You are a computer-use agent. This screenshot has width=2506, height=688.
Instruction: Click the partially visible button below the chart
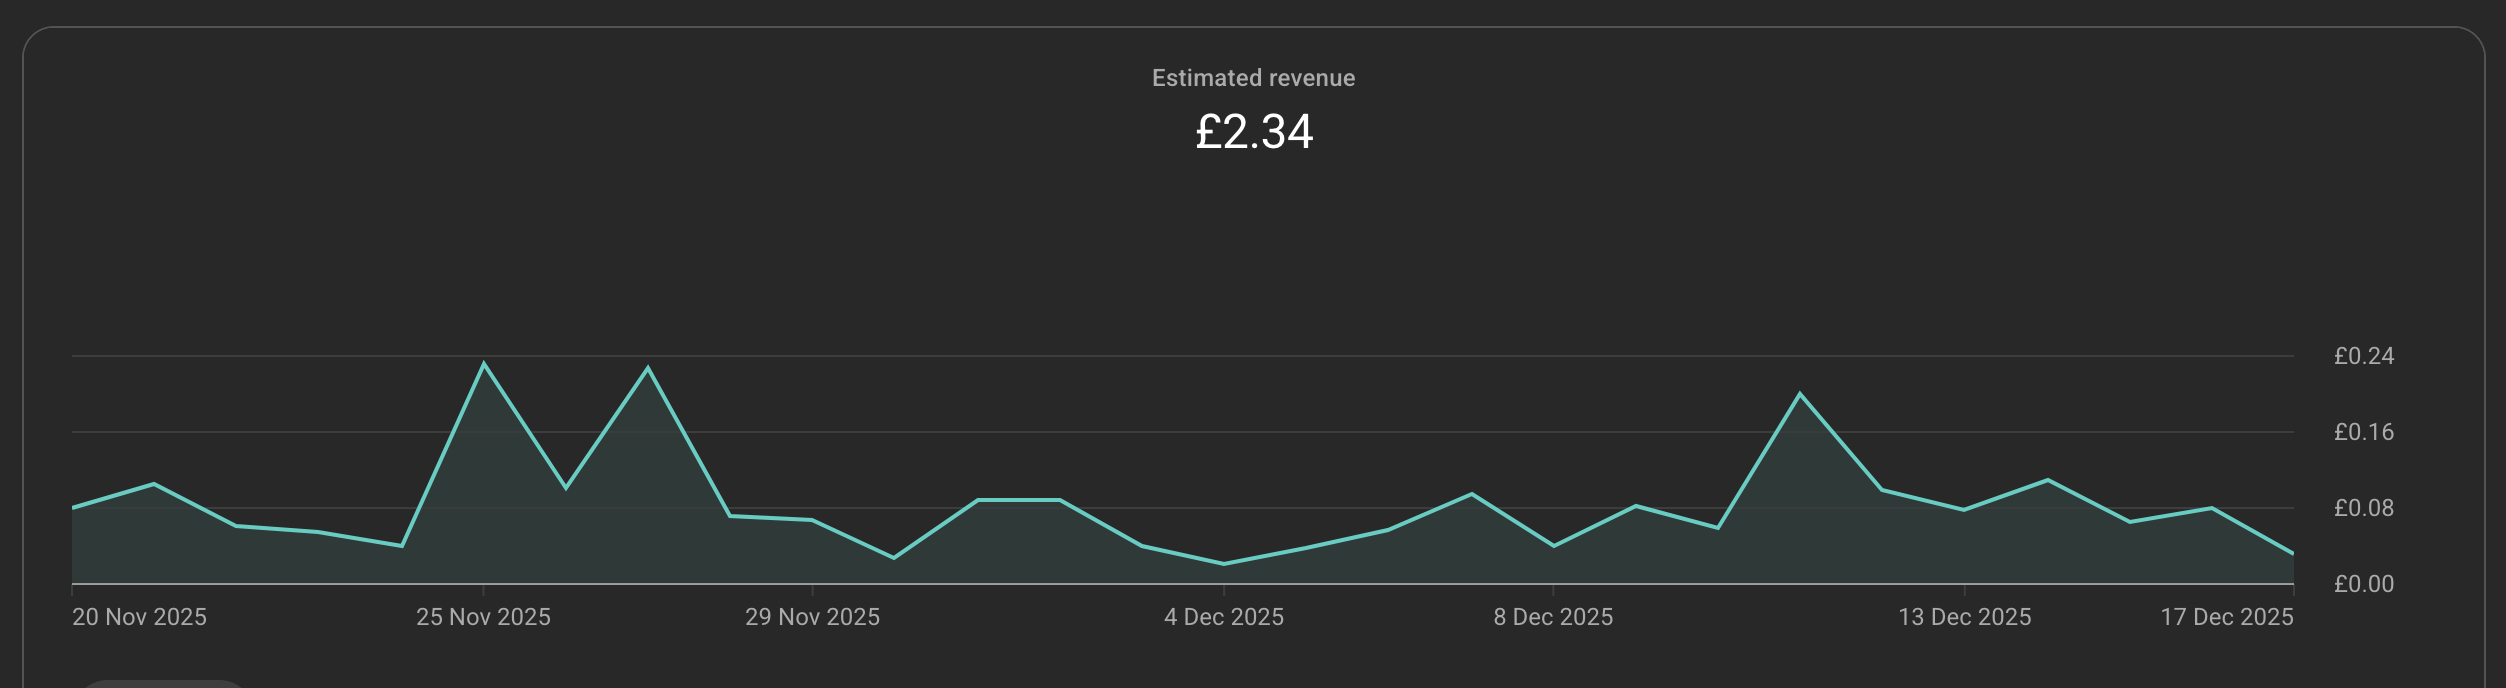click(162, 684)
